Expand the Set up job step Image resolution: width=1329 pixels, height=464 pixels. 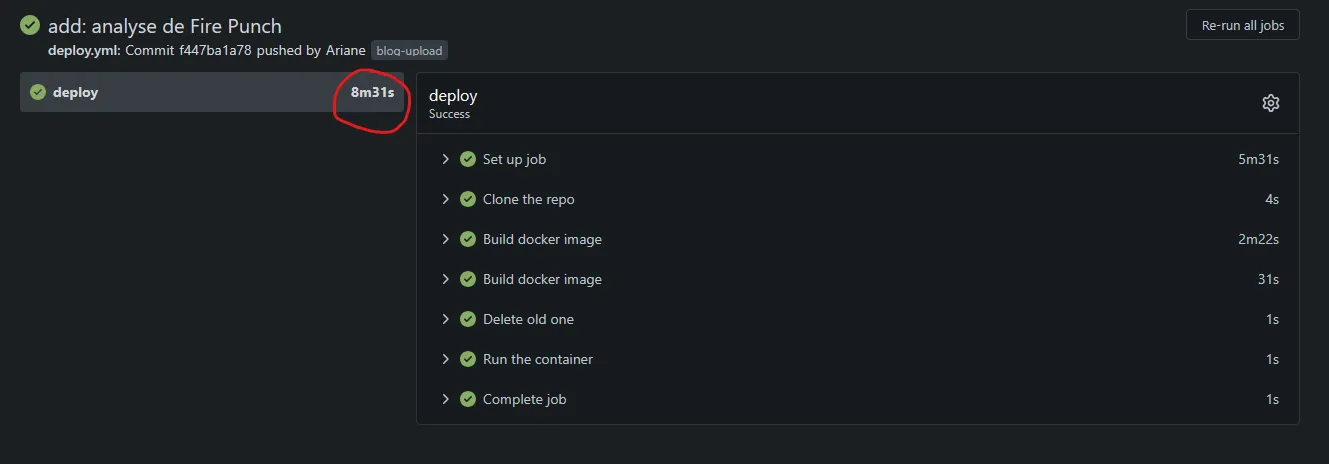(445, 159)
